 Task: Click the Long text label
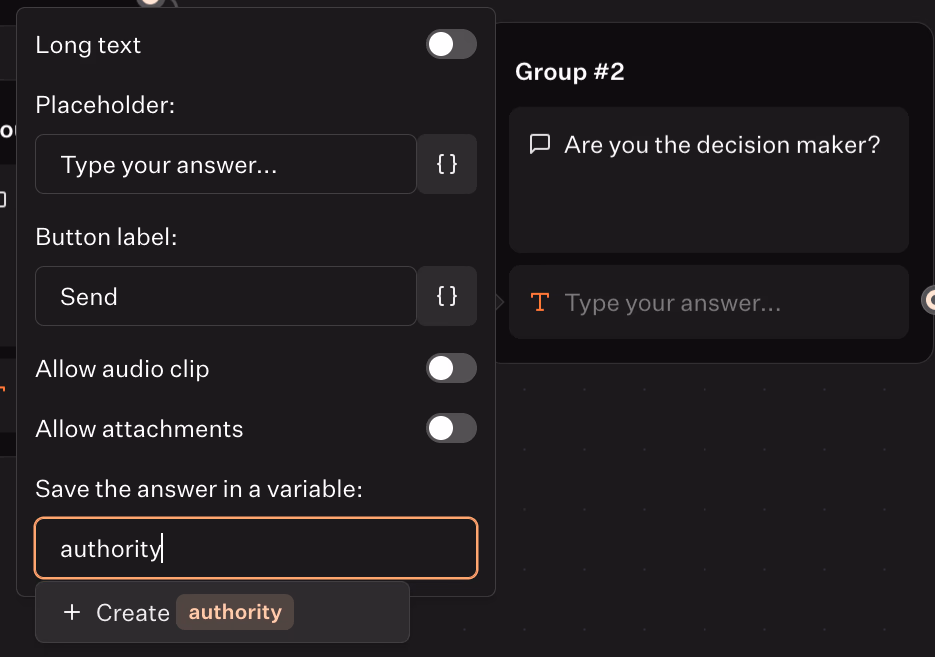pos(88,45)
